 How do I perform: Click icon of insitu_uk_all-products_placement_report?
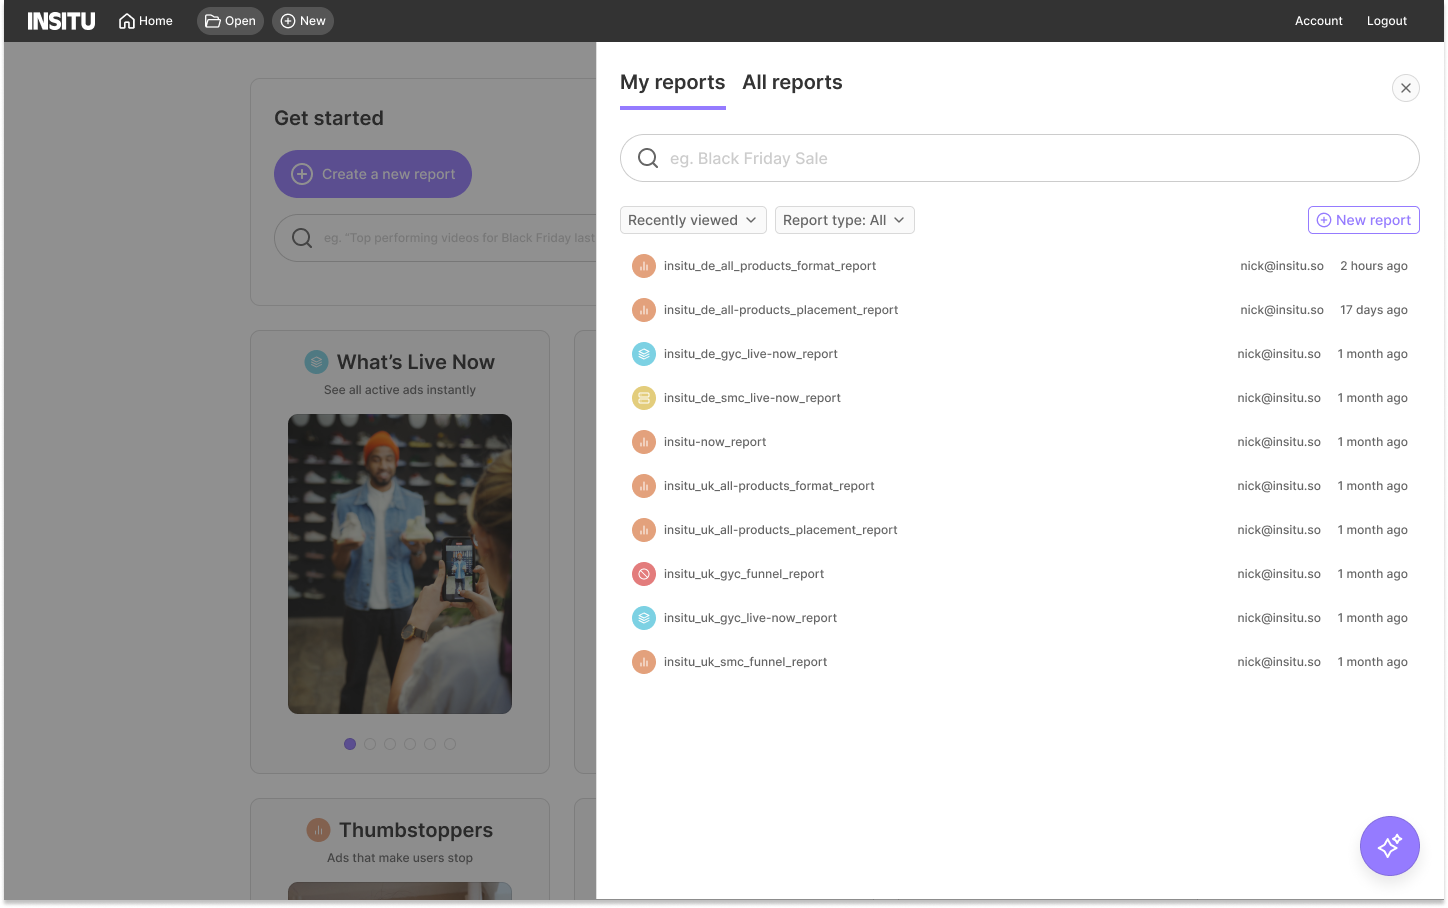coord(644,530)
